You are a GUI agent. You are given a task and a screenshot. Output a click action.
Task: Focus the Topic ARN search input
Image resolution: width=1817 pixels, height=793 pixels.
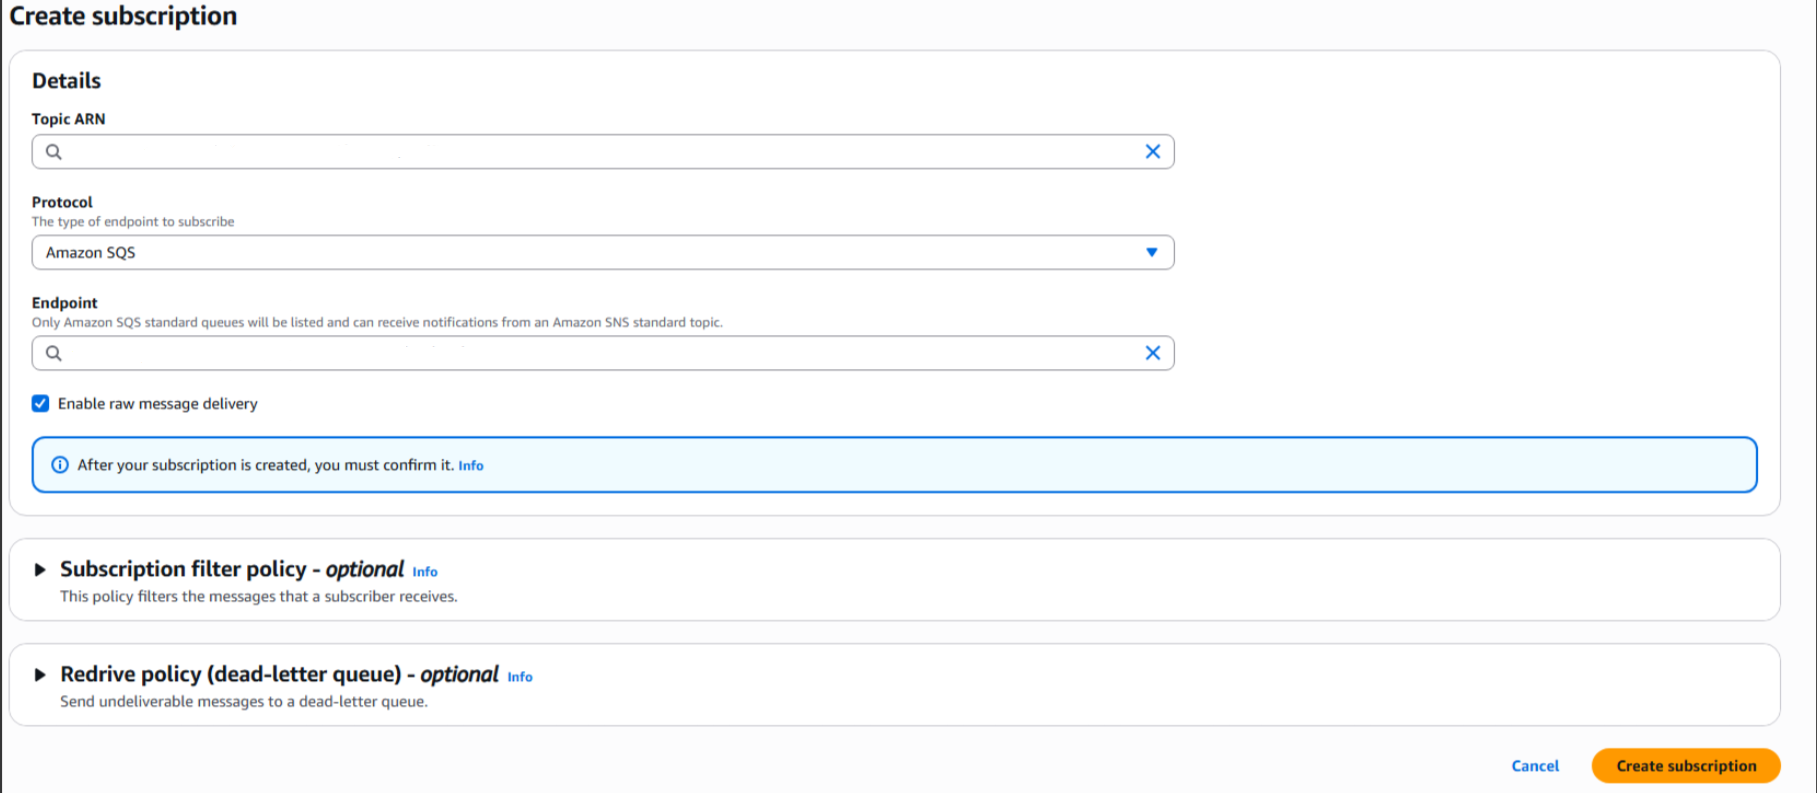(x=603, y=152)
